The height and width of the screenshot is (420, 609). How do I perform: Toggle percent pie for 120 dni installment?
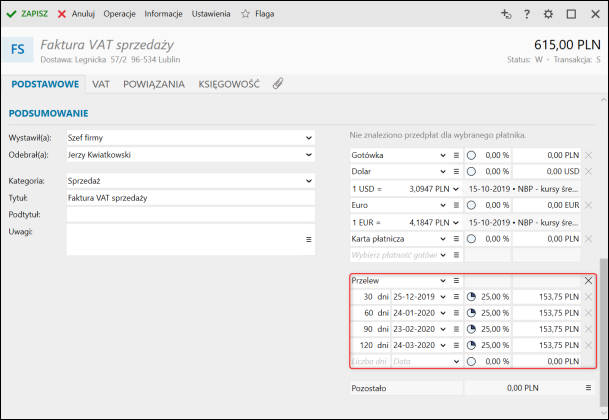pyautogui.click(x=471, y=345)
